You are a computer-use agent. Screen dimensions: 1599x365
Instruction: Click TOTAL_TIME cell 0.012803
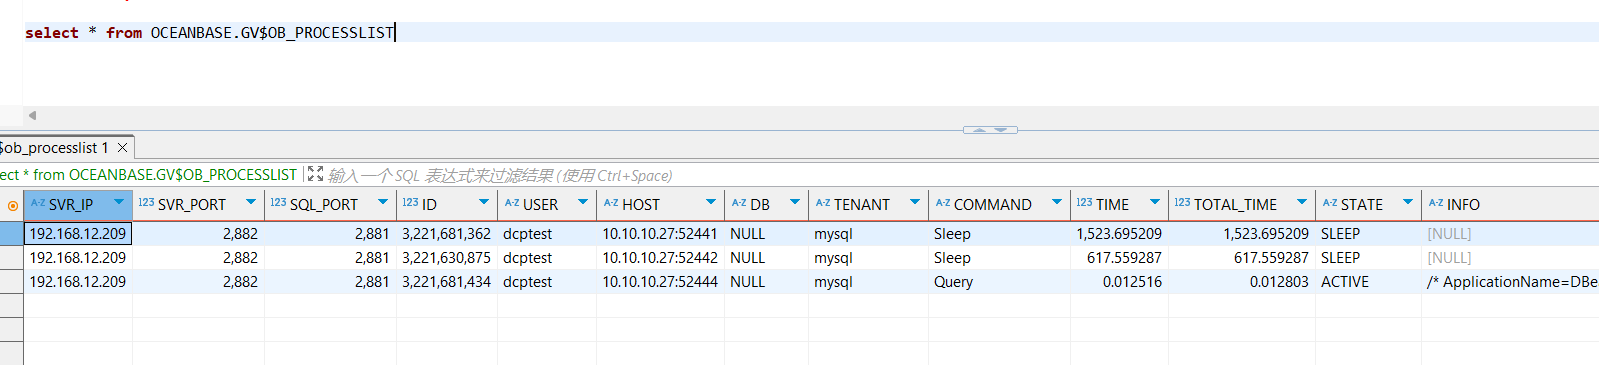point(1242,281)
